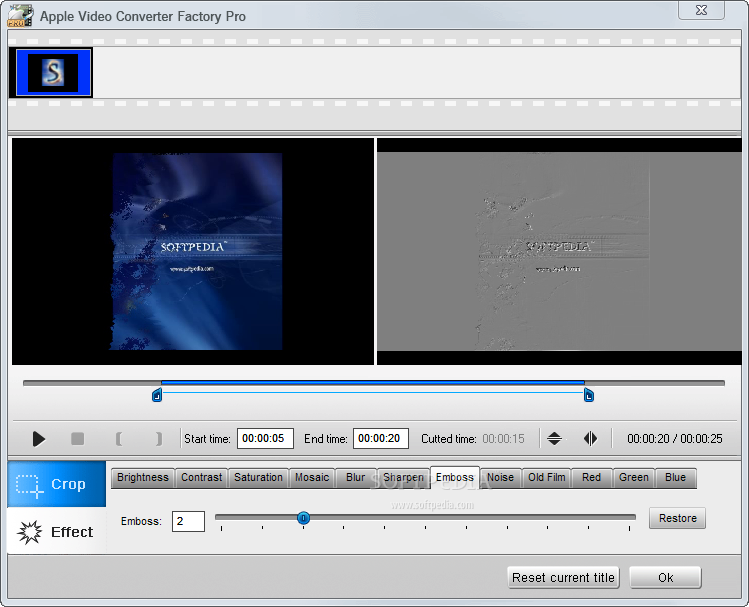Switch to the Sharpen tab

(403, 478)
